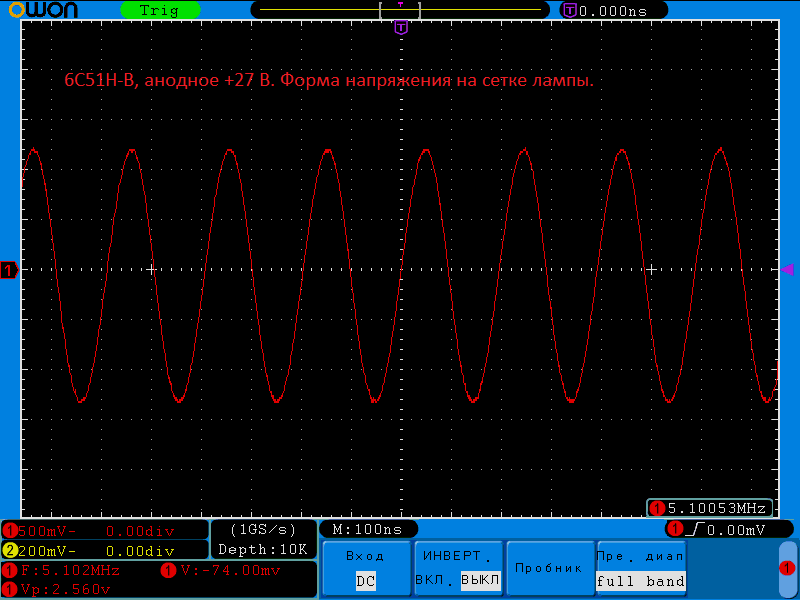Click the Vp:2.560V peak voltage measurement
The image size is (800, 600).
pyautogui.click(x=65, y=589)
